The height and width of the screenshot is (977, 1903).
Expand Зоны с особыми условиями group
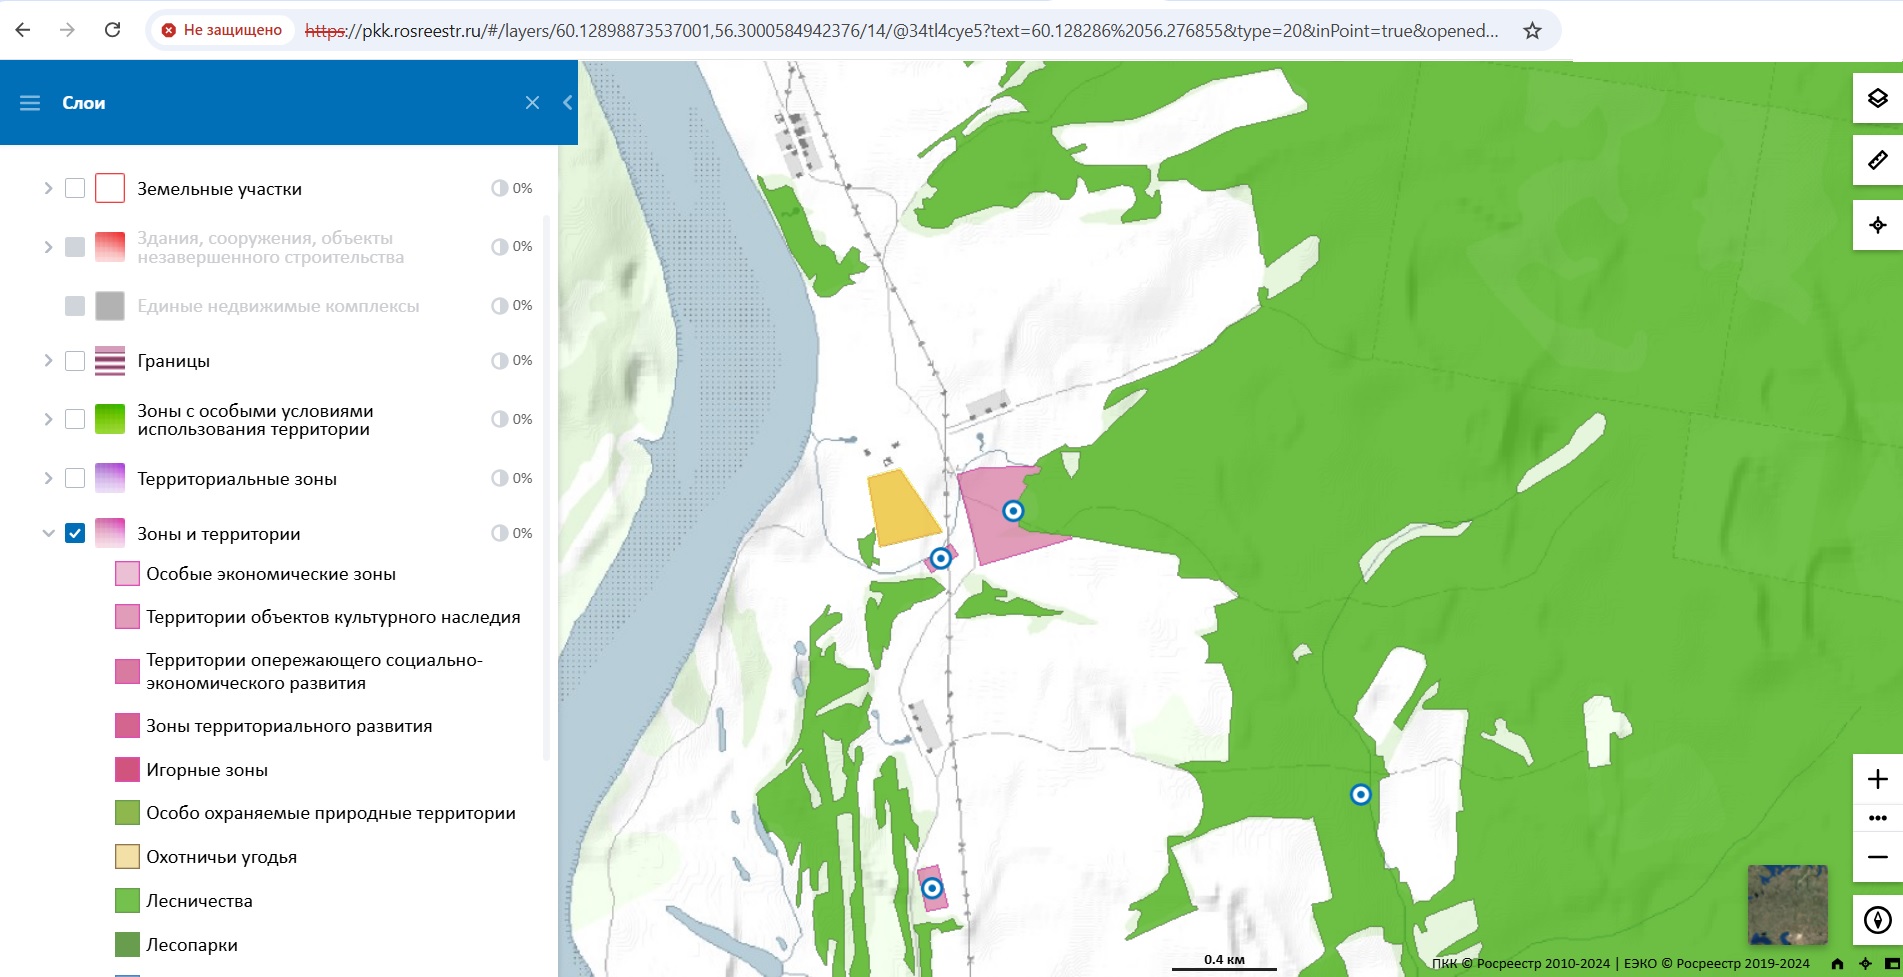[x=47, y=419]
